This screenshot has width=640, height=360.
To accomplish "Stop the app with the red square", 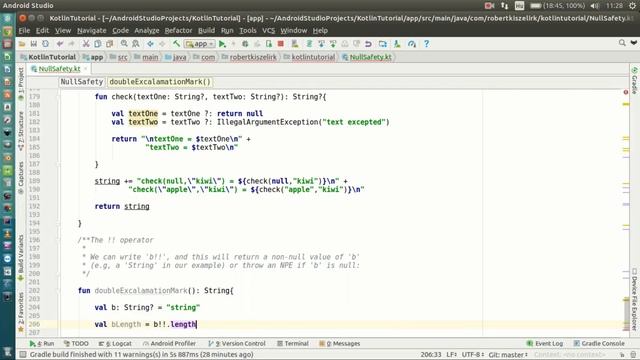I will click(x=280, y=44).
